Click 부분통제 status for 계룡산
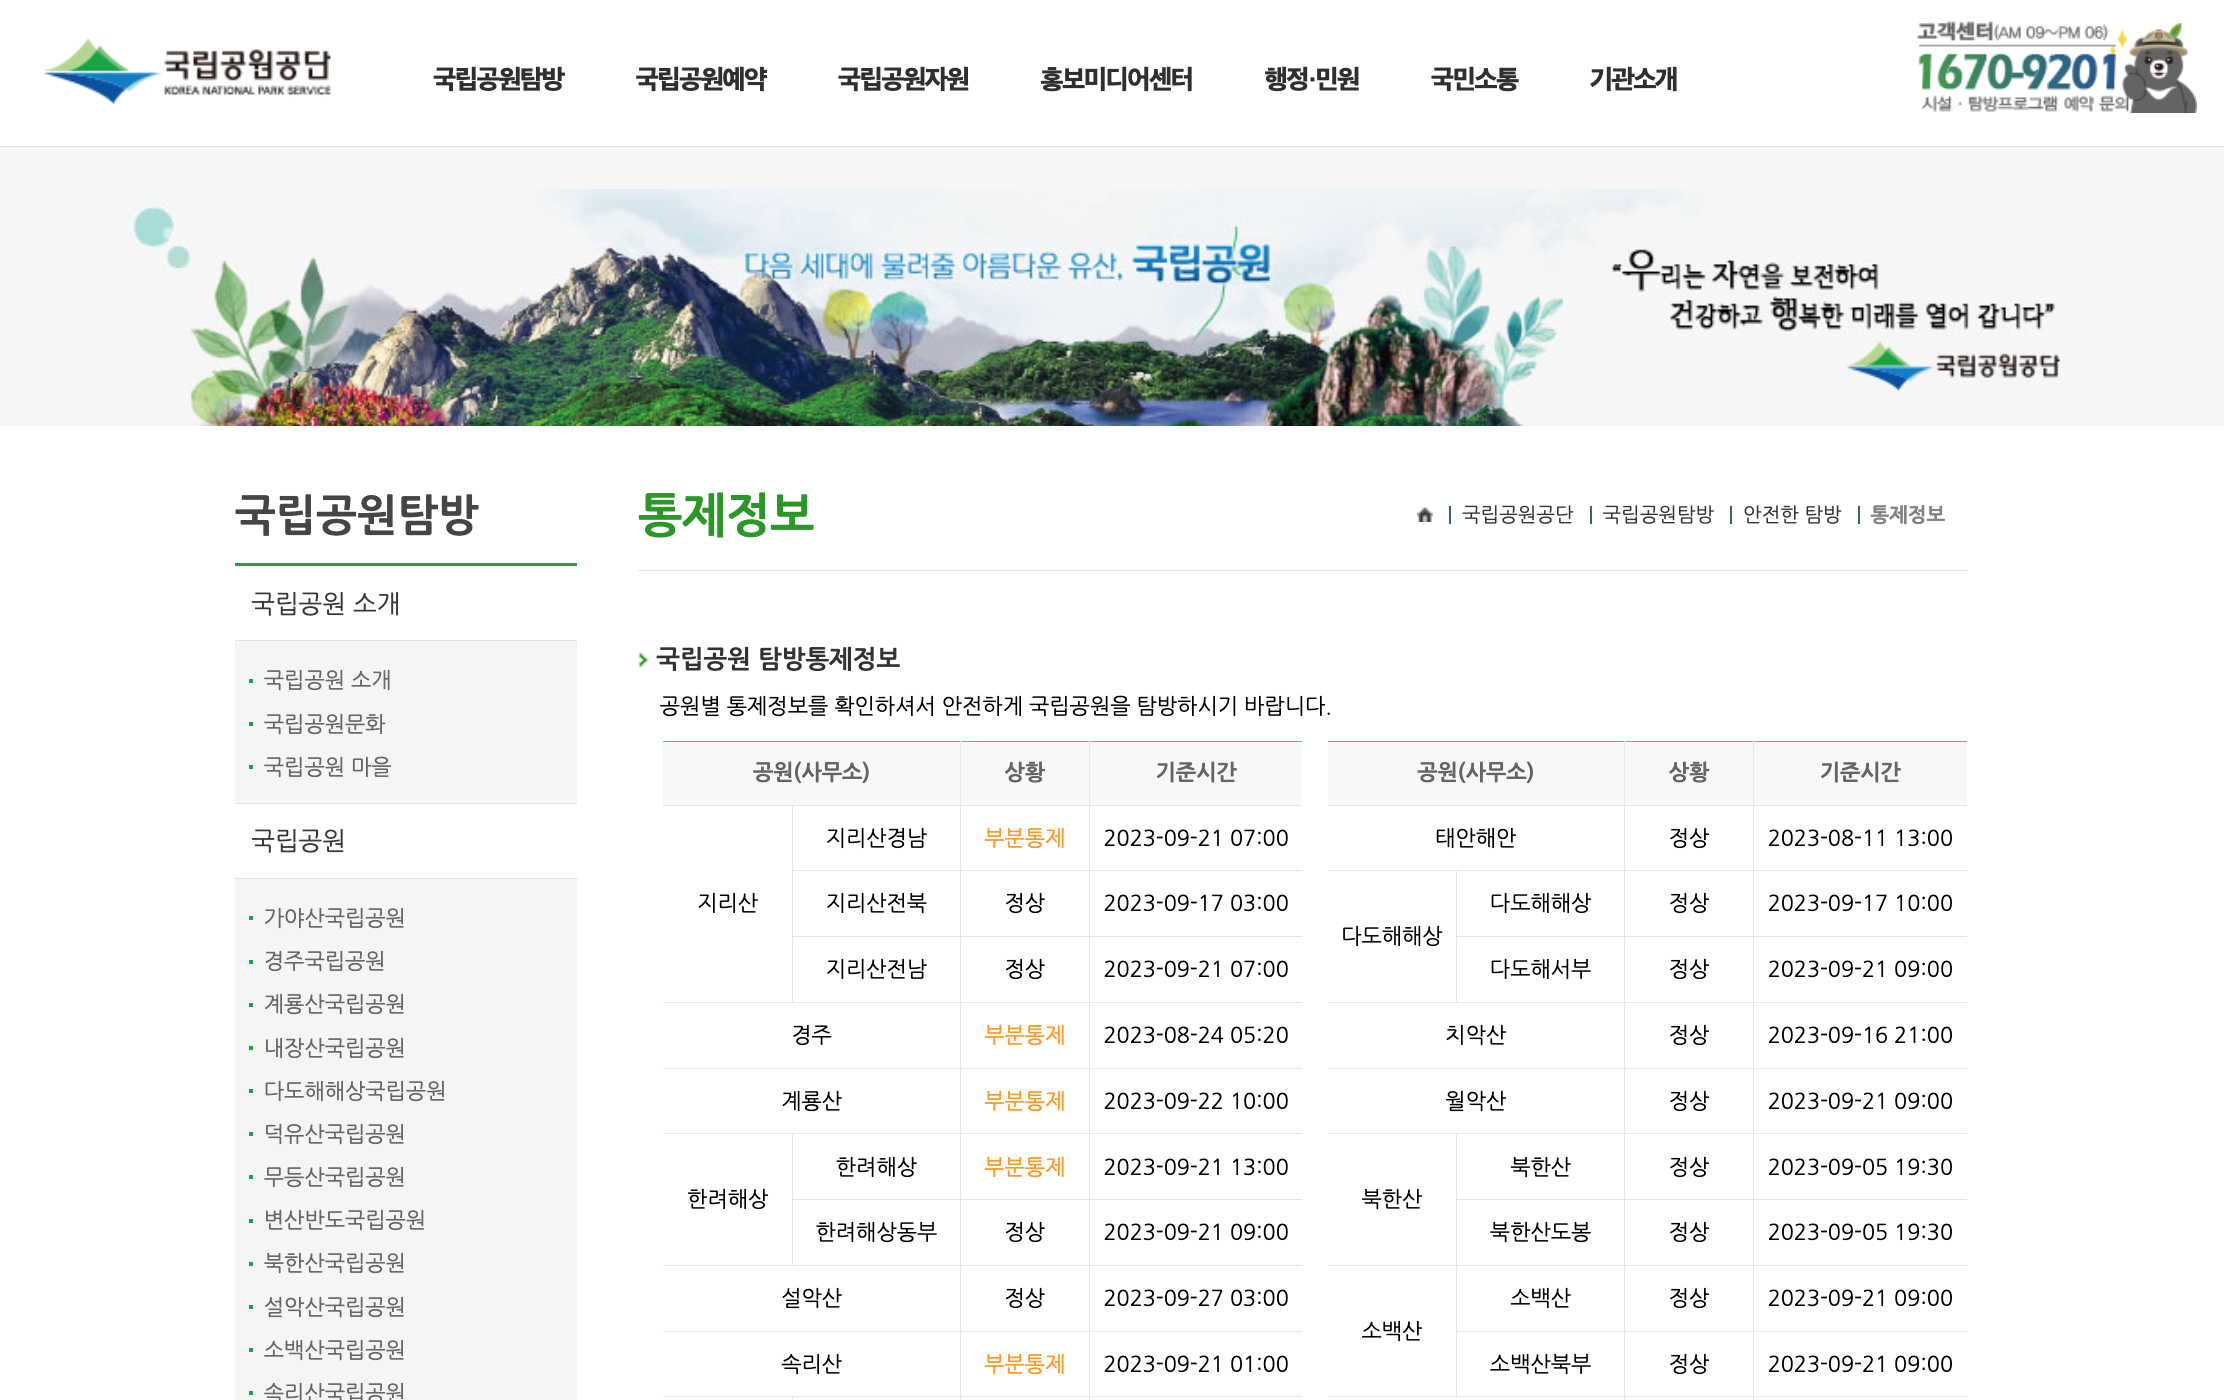2224x1400 pixels. point(1024,1101)
